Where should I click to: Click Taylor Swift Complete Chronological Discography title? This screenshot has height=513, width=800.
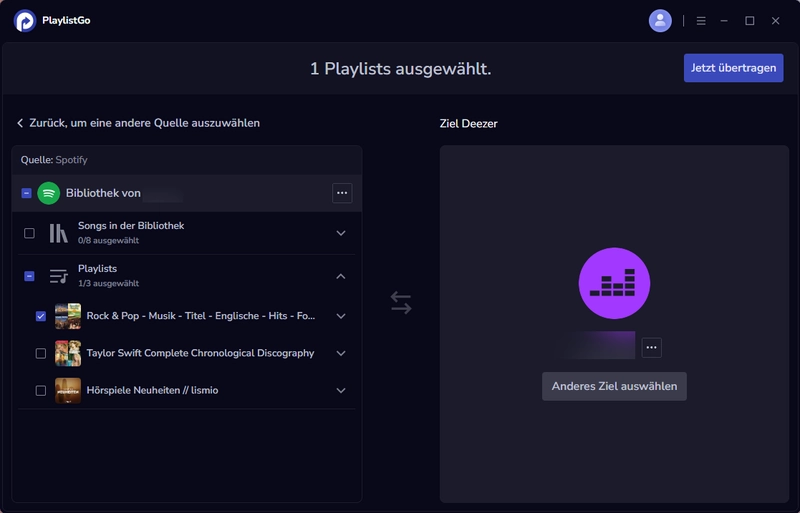pos(201,353)
